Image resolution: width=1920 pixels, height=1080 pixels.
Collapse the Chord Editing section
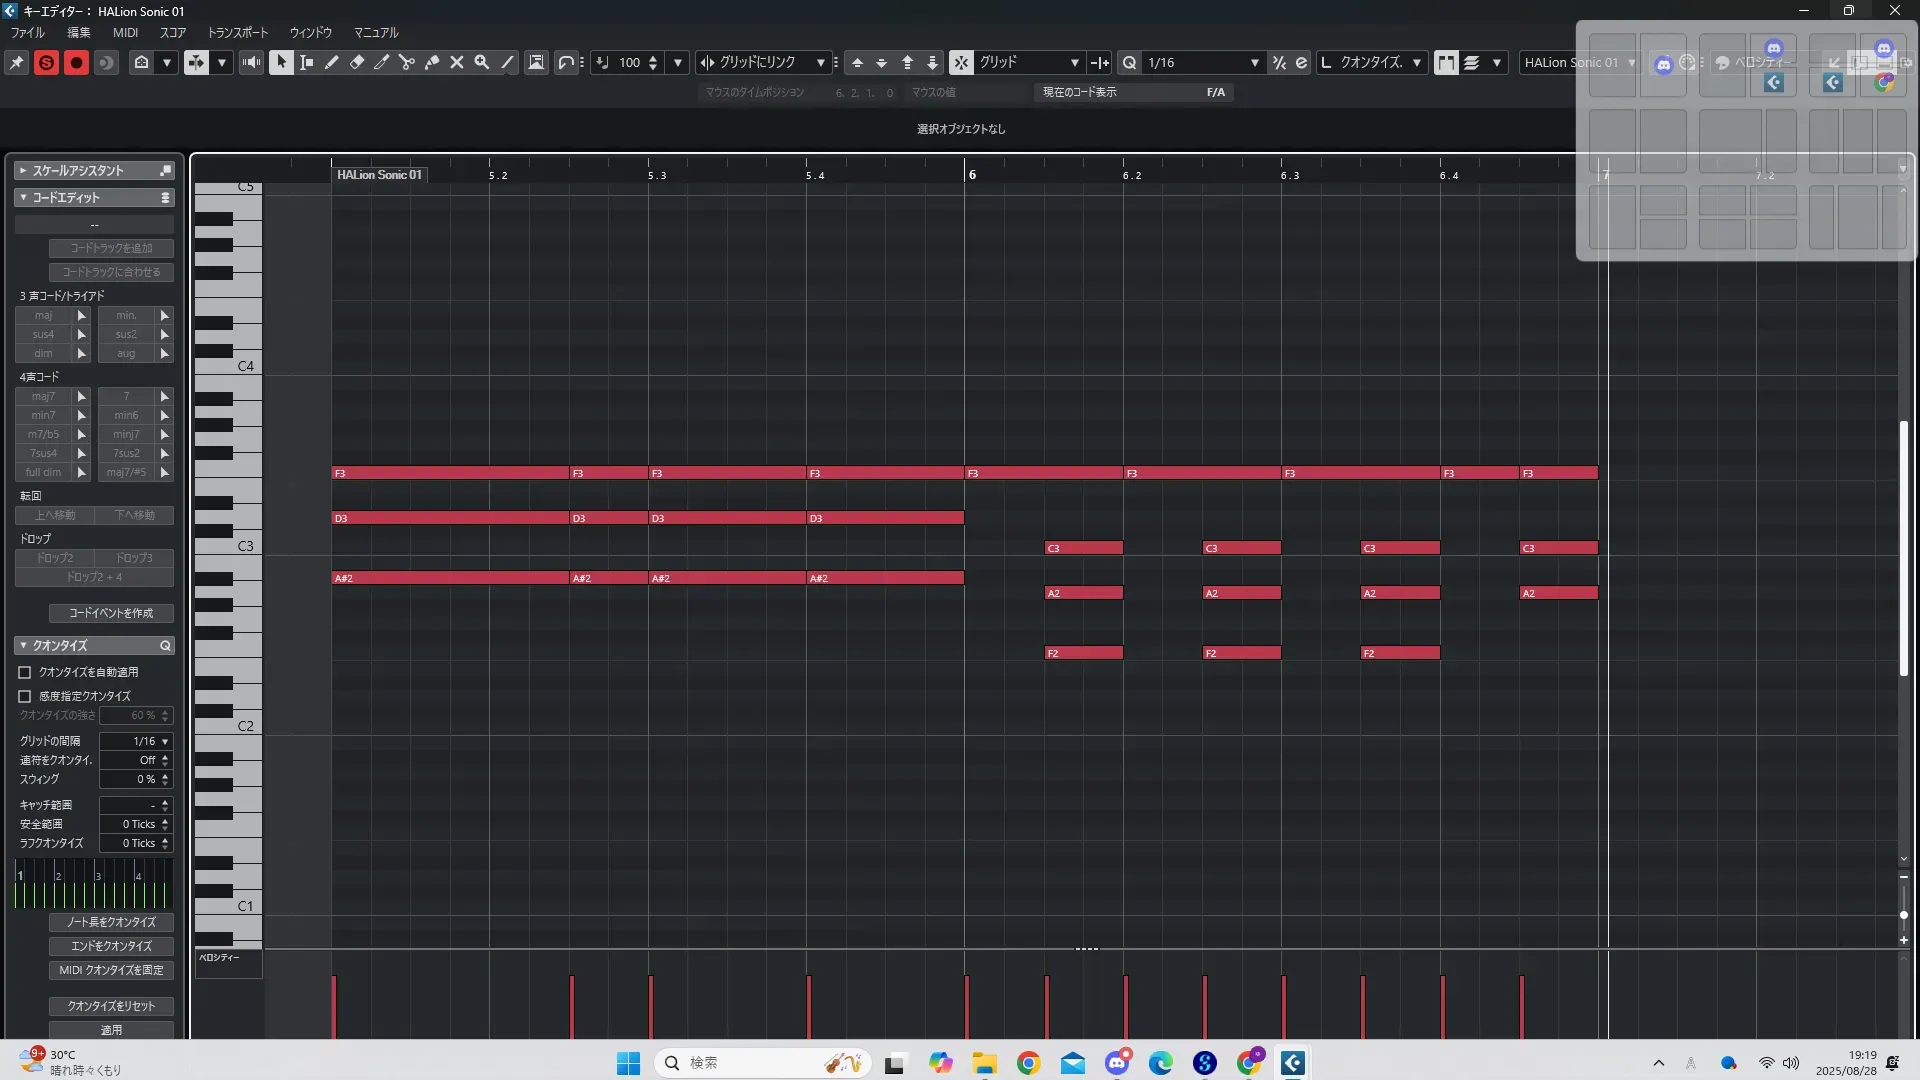(23, 198)
